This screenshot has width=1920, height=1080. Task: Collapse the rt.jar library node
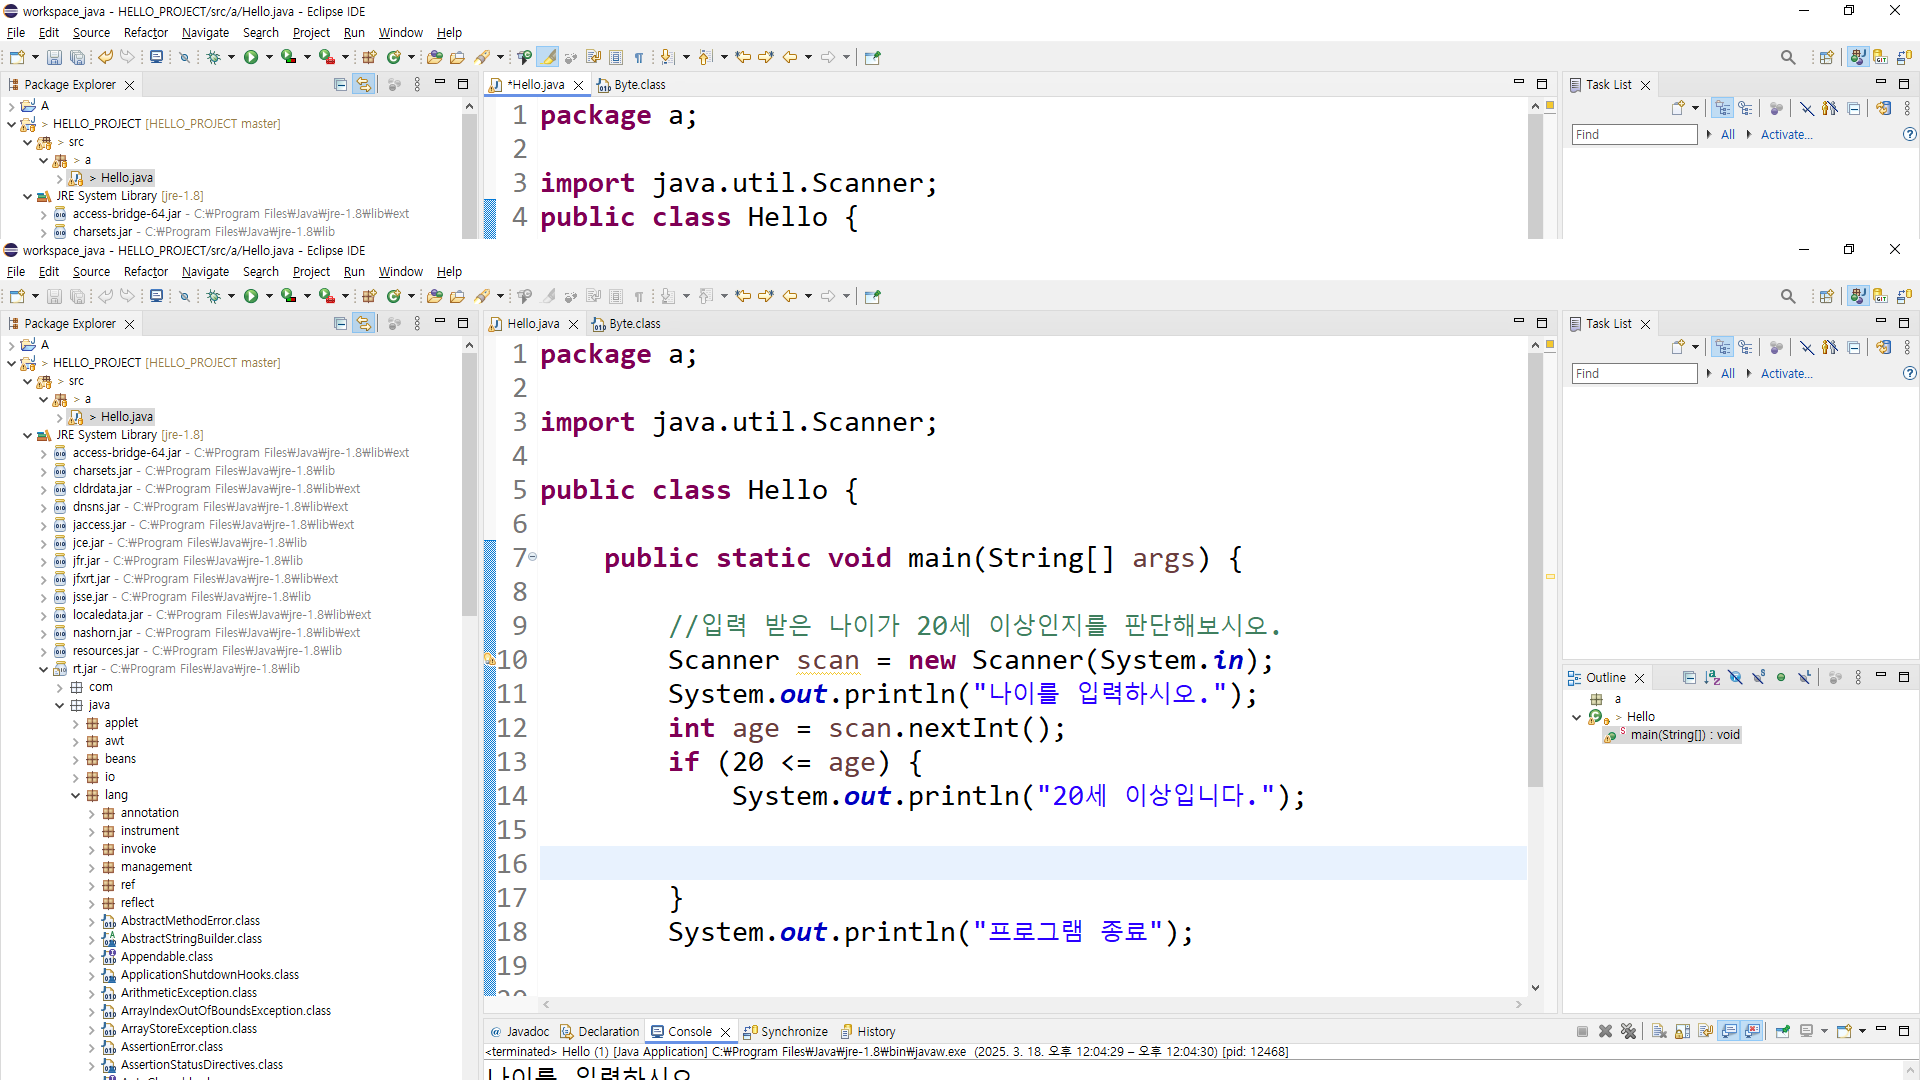43,669
